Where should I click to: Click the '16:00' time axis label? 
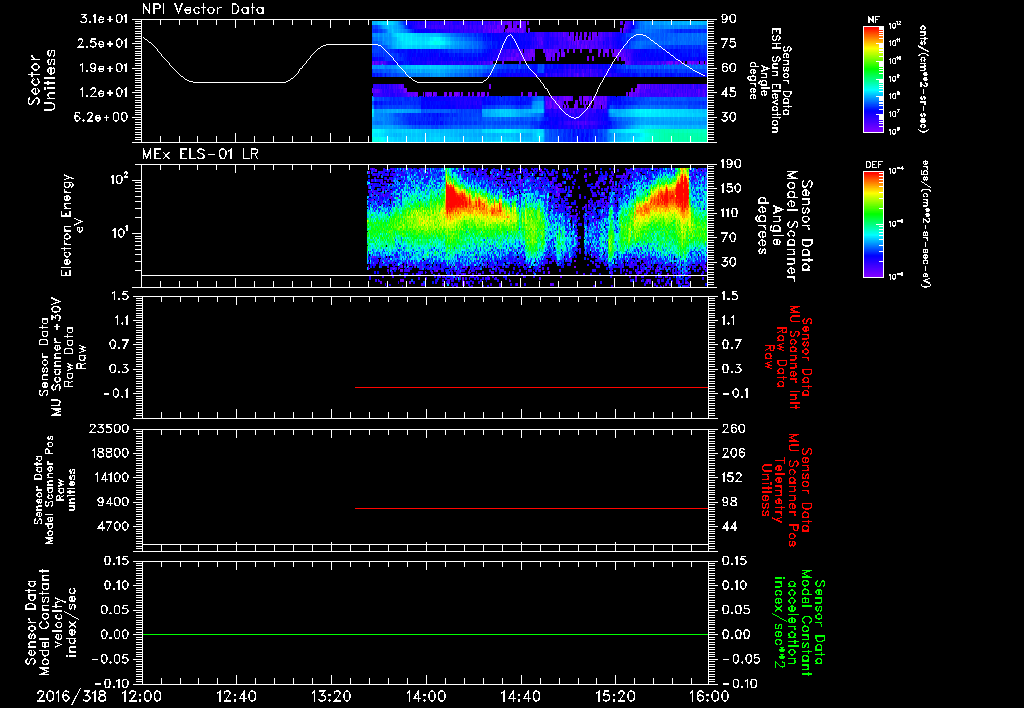[709, 696]
